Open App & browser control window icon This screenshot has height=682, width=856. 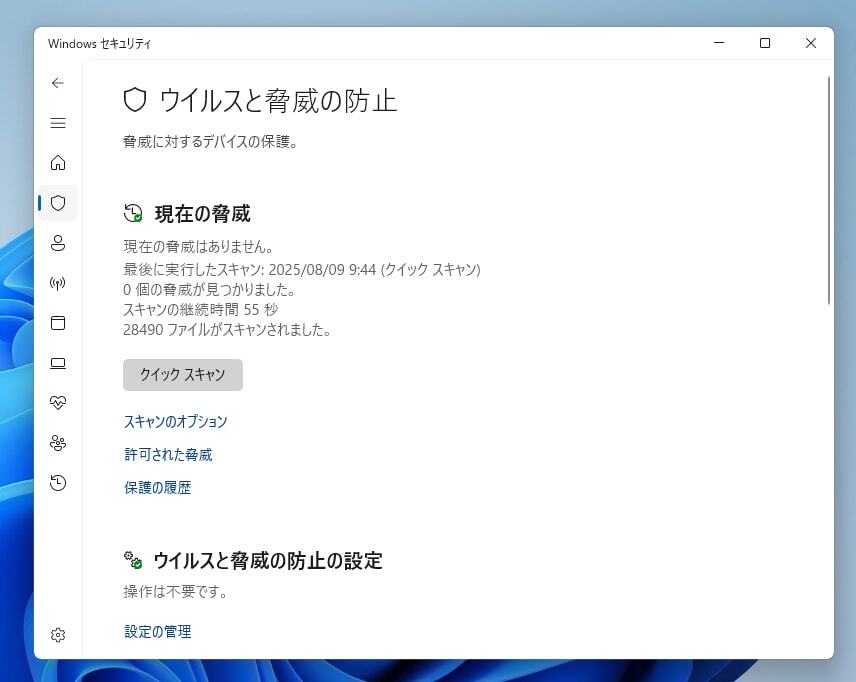pyautogui.click(x=58, y=323)
